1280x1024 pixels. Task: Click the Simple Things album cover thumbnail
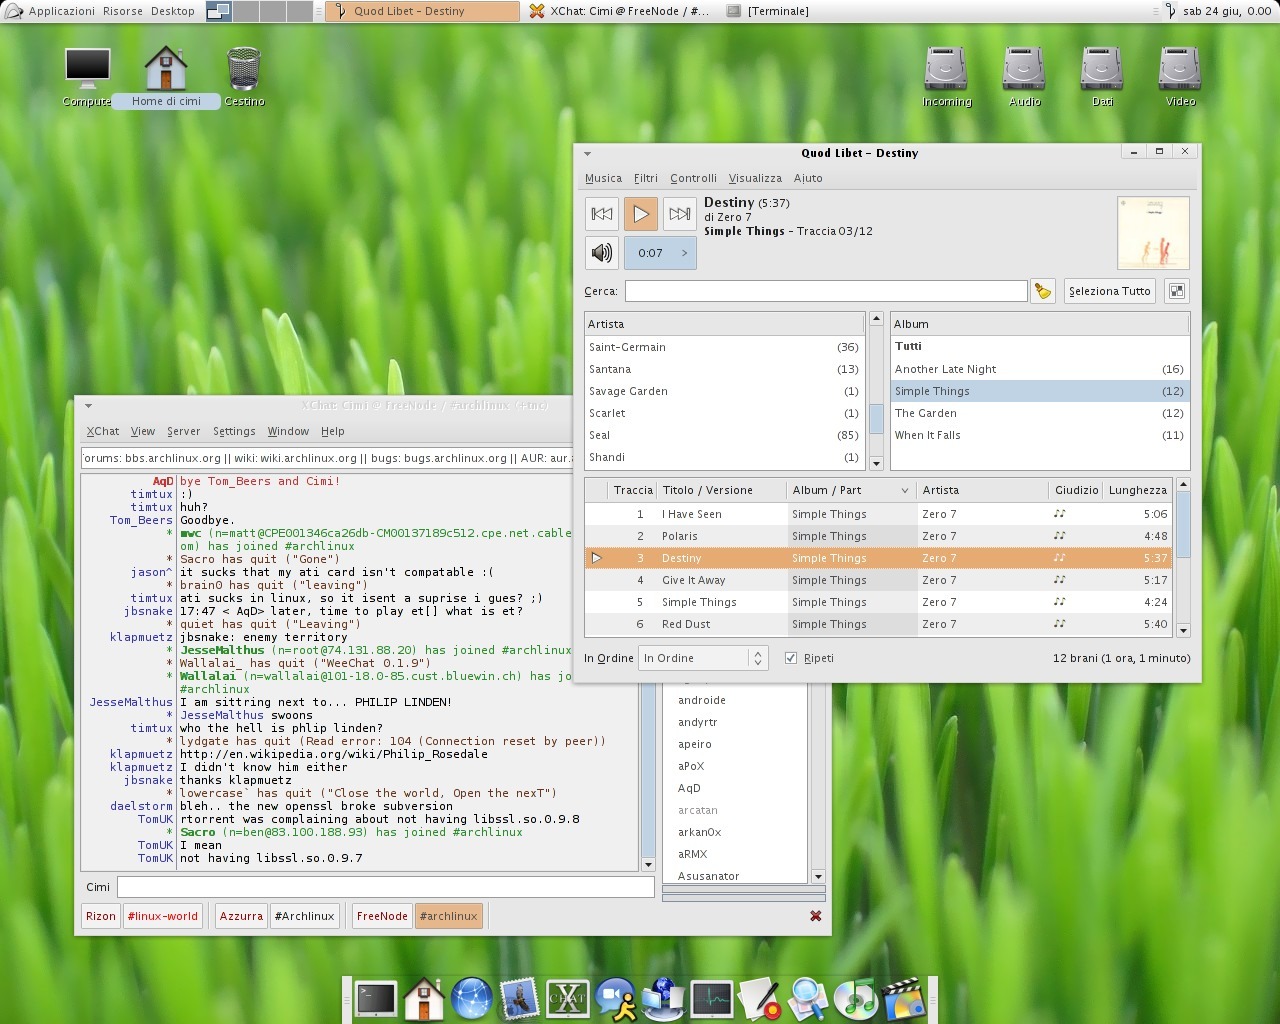click(x=1153, y=232)
